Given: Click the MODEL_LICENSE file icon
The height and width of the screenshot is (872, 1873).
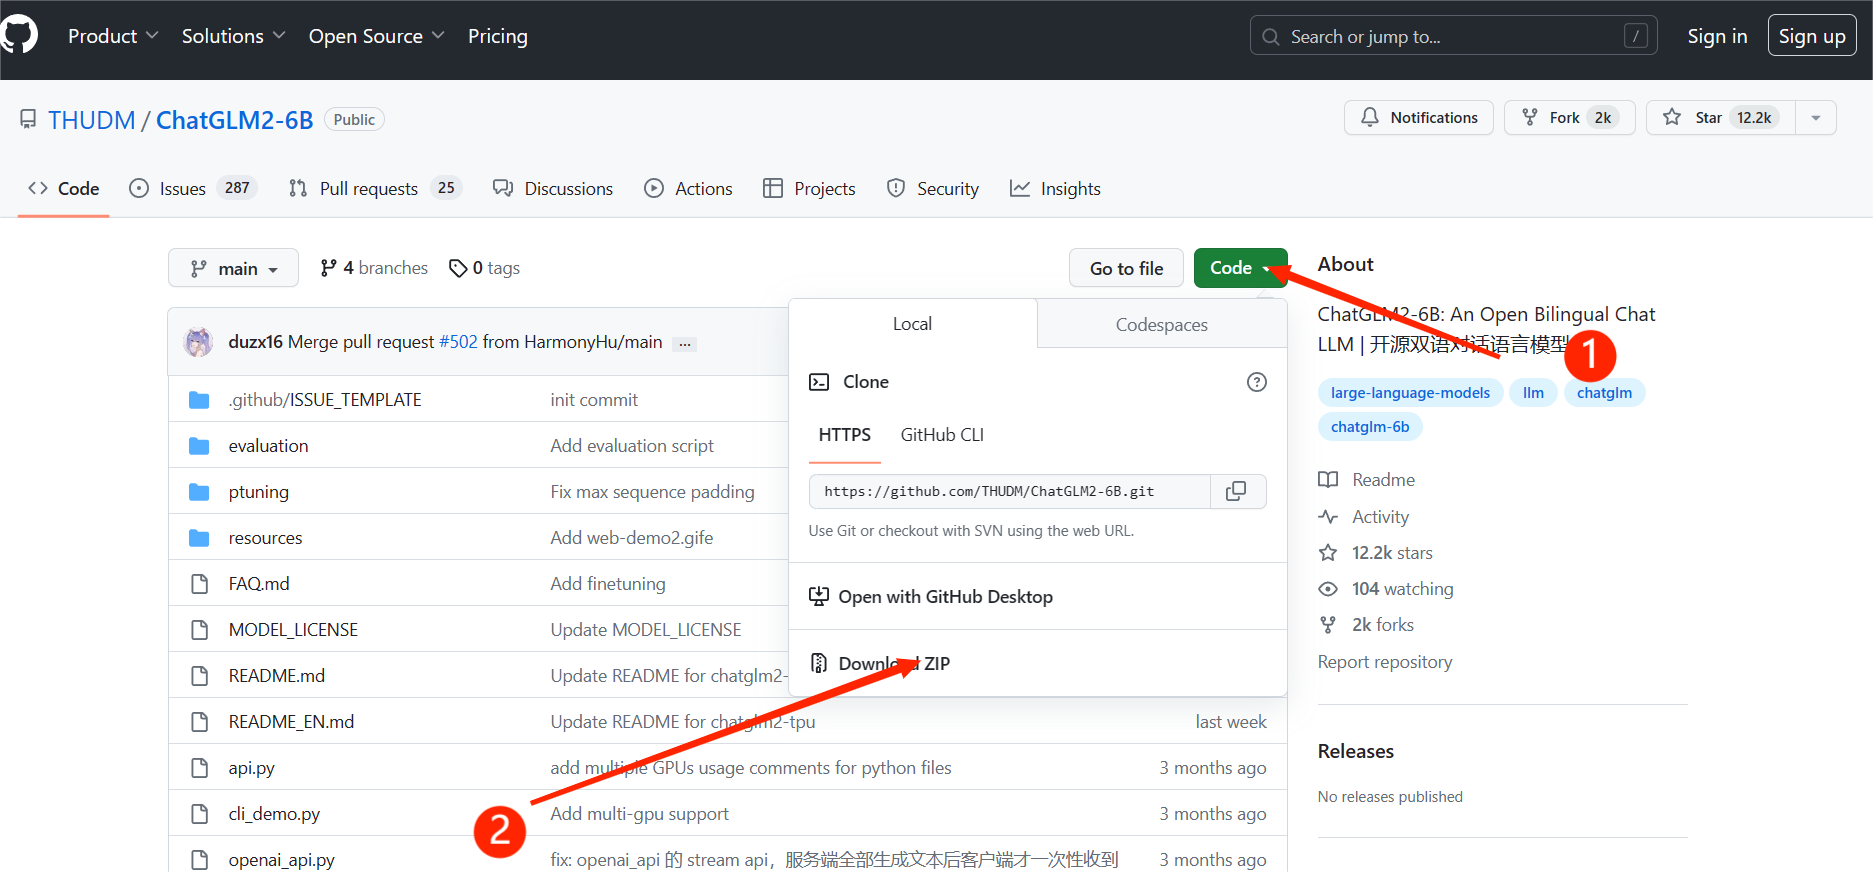Looking at the screenshot, I should click(199, 630).
